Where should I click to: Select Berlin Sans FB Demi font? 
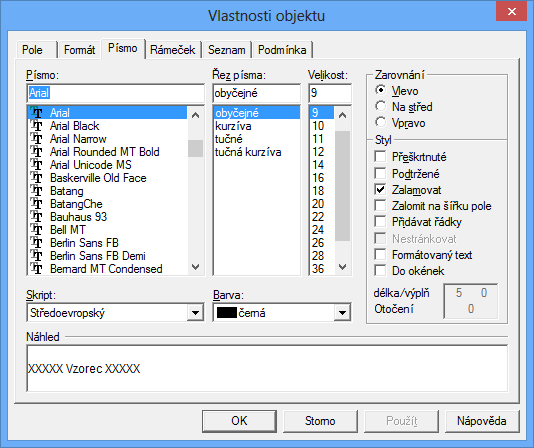pyautogui.click(x=107, y=256)
